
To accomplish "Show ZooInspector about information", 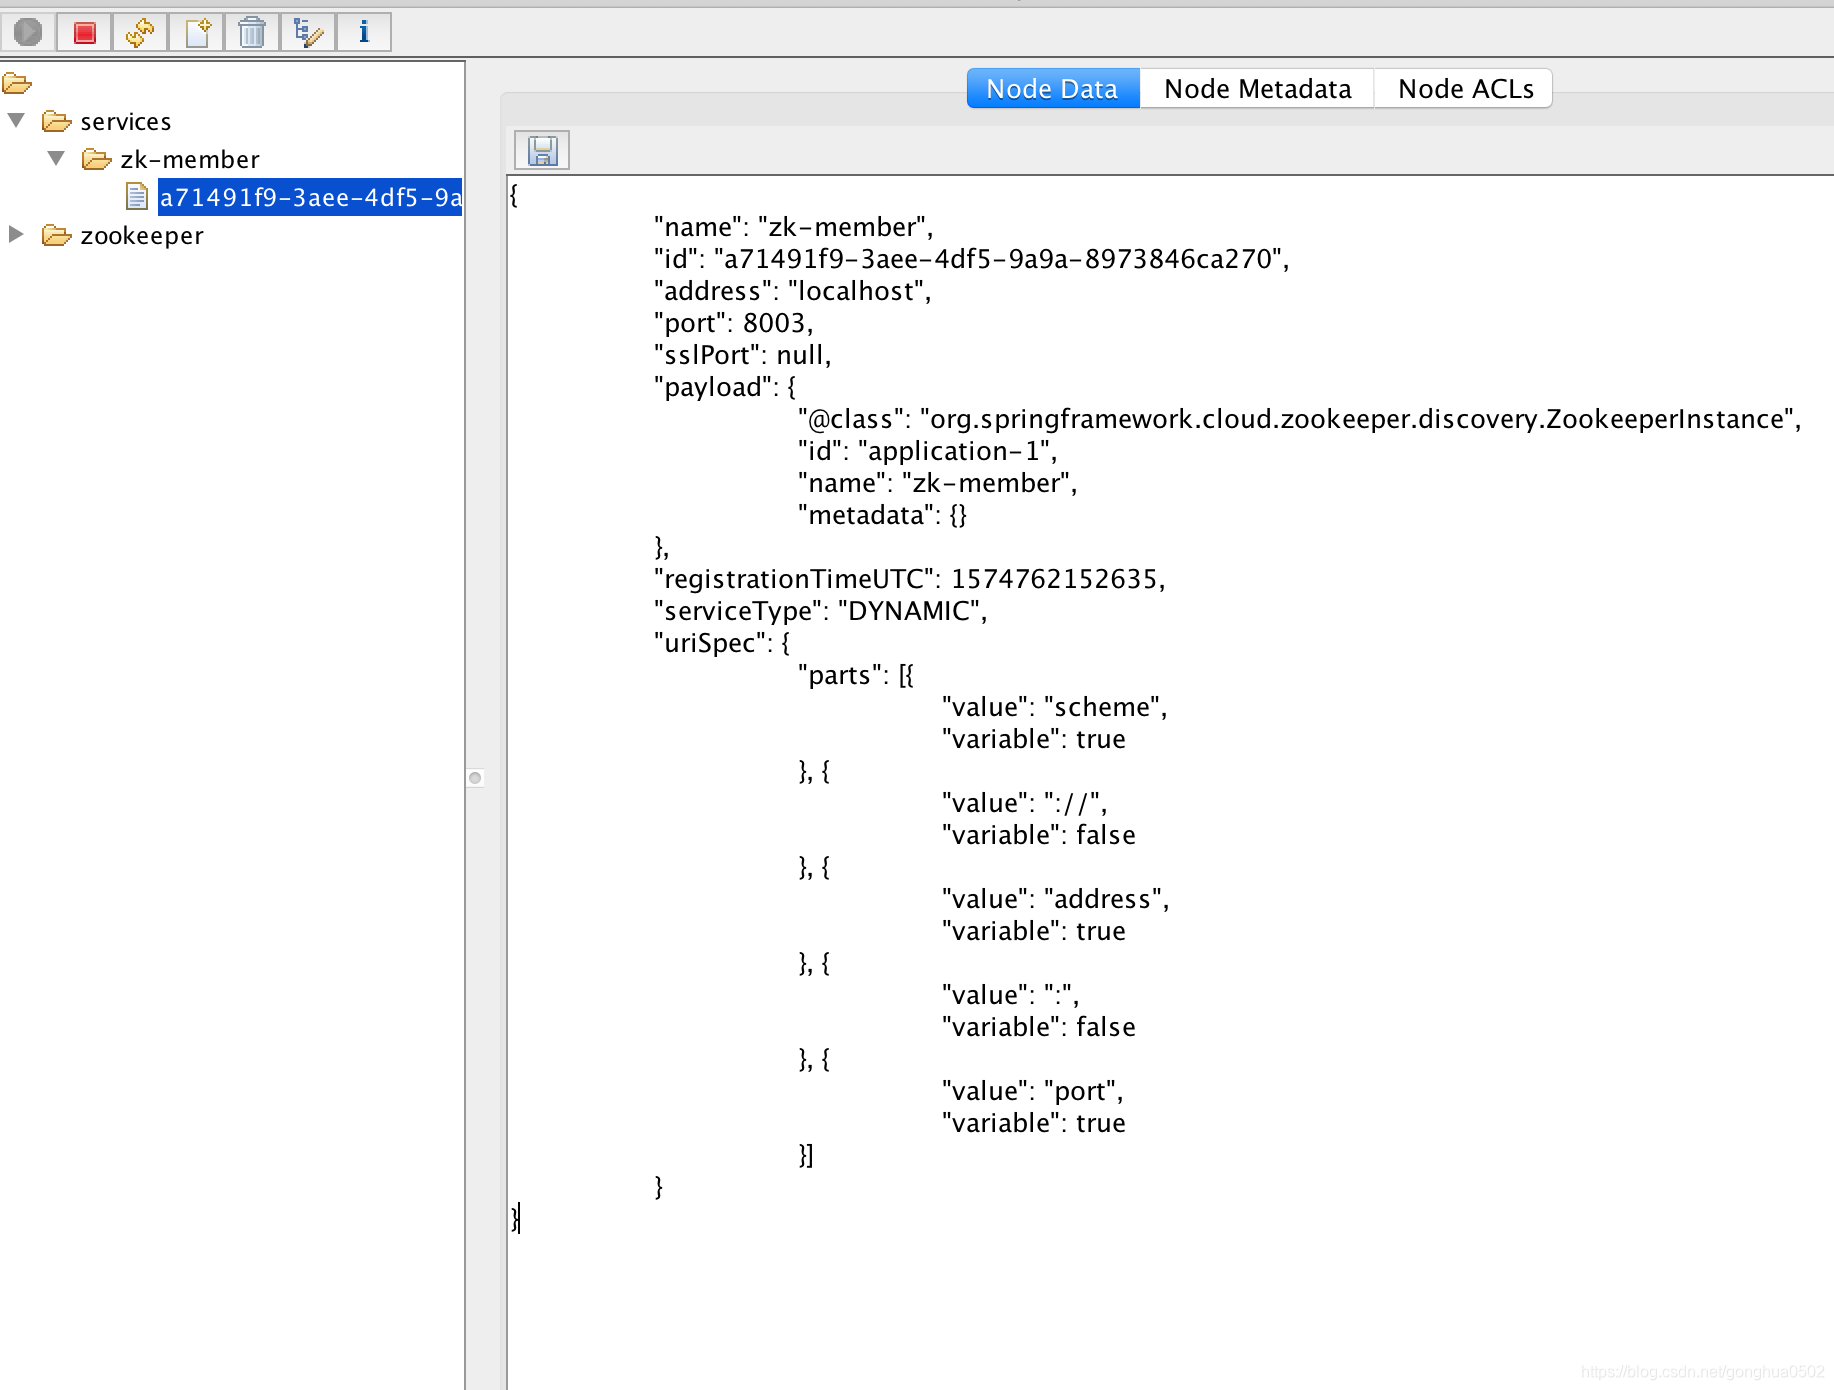I will coord(363,32).
